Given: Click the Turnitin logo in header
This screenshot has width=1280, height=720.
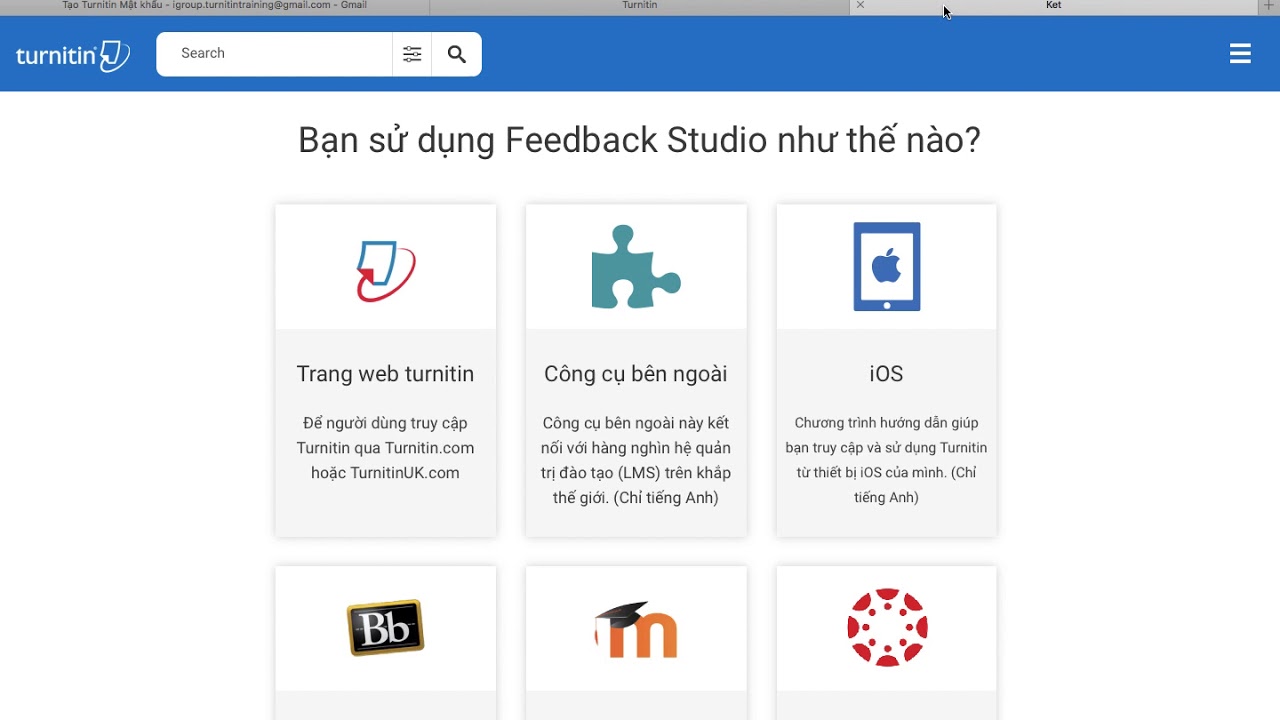Looking at the screenshot, I should (x=72, y=55).
